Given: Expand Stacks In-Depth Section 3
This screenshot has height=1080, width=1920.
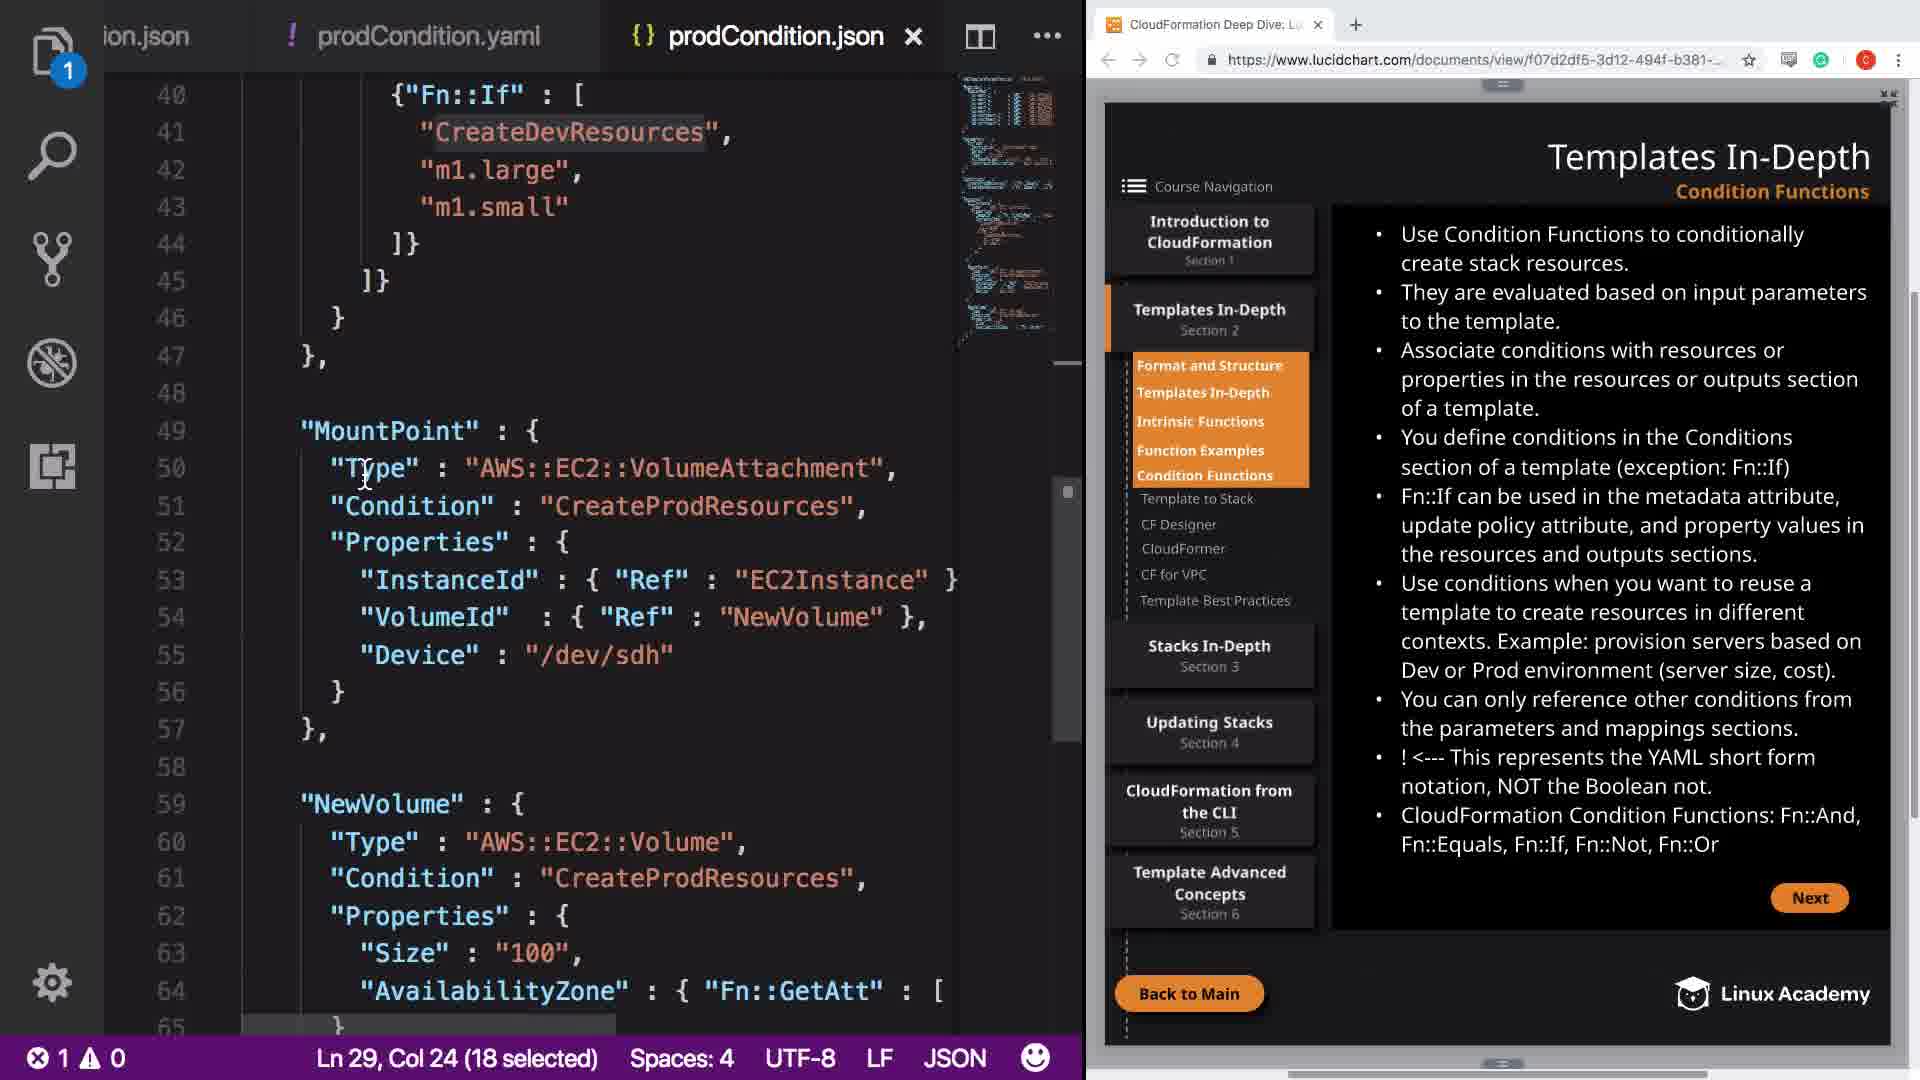Looking at the screenshot, I should (1209, 655).
